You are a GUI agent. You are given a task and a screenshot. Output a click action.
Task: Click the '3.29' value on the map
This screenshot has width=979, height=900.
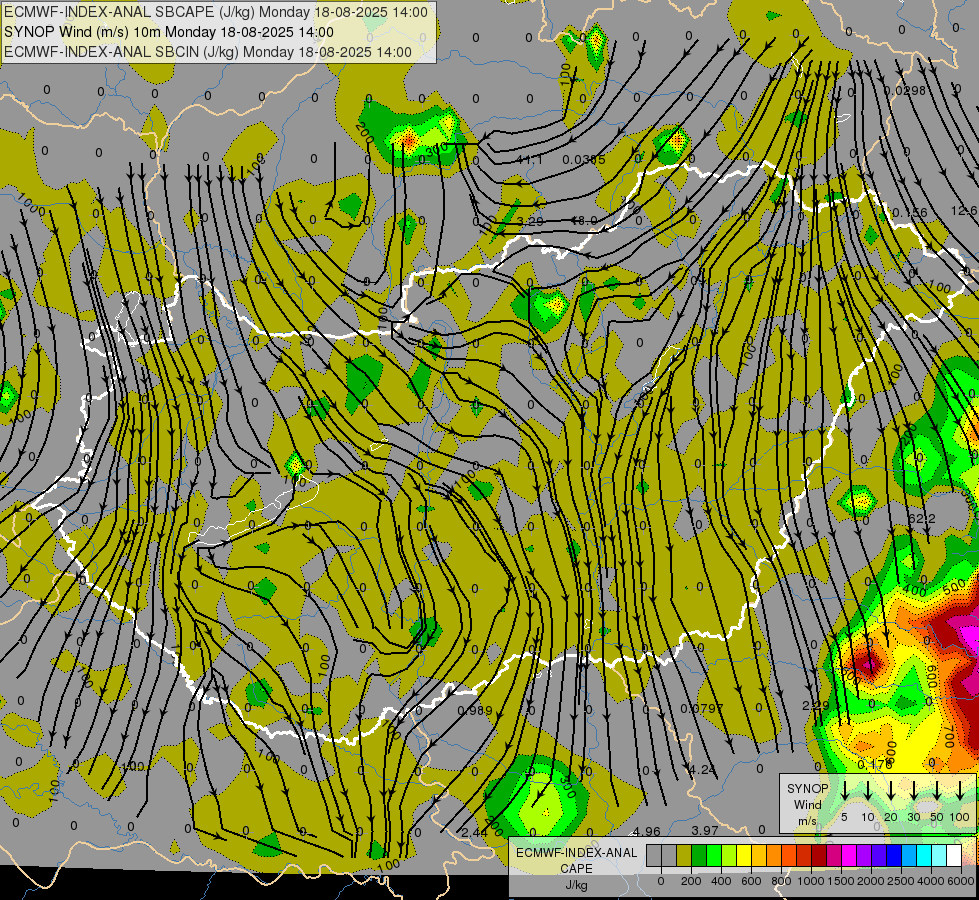tap(530, 221)
